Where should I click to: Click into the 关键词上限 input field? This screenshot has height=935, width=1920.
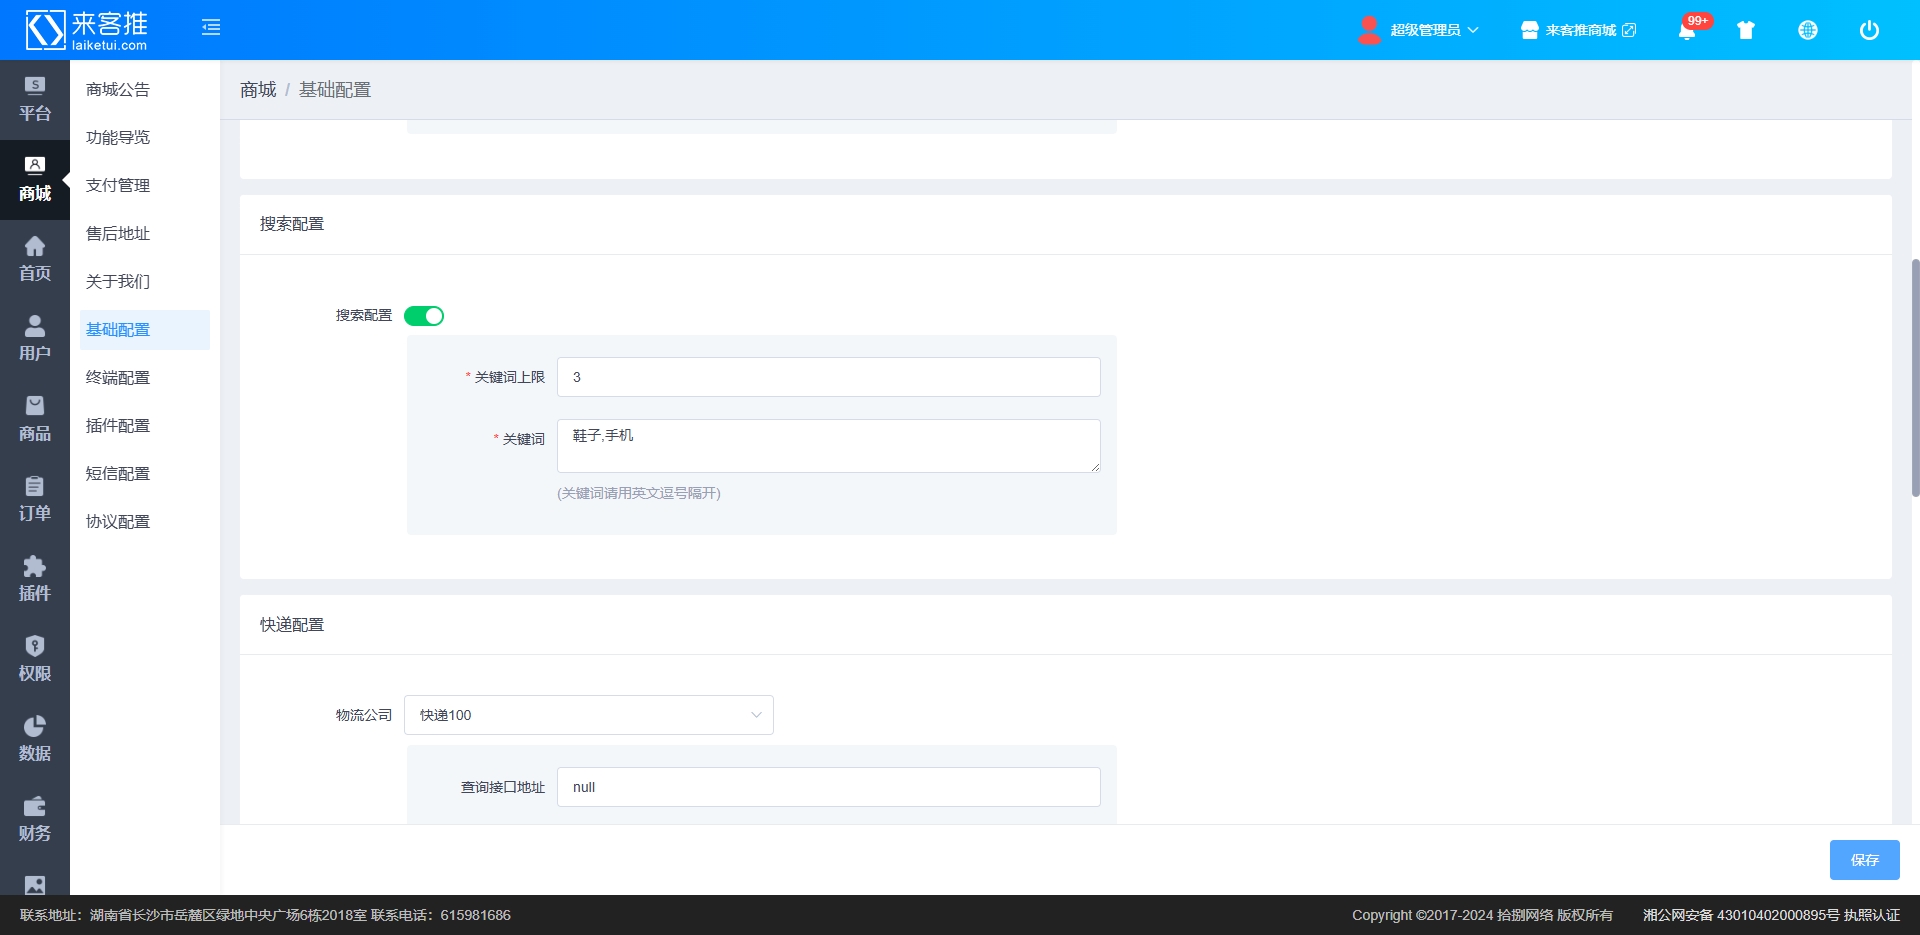tap(828, 377)
